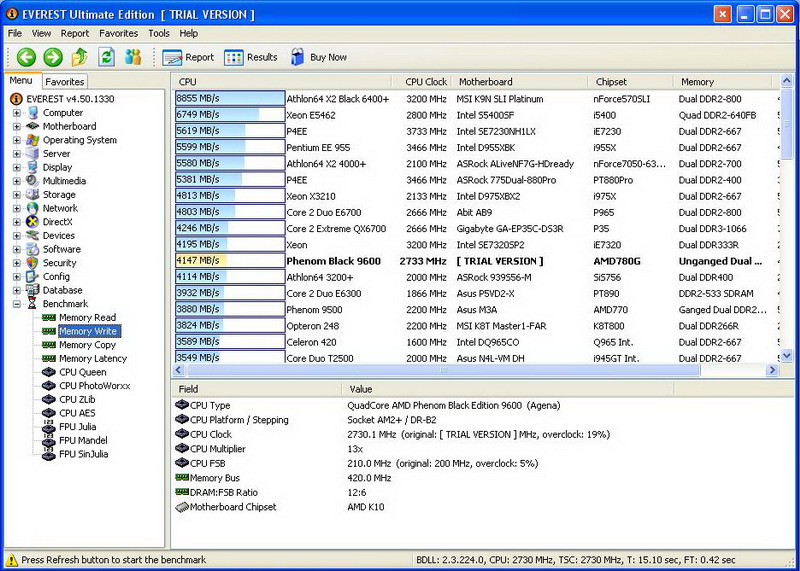The image size is (800, 571).
Task: Open the CPU PhotoWorxx benchmark
Action: click(x=94, y=386)
